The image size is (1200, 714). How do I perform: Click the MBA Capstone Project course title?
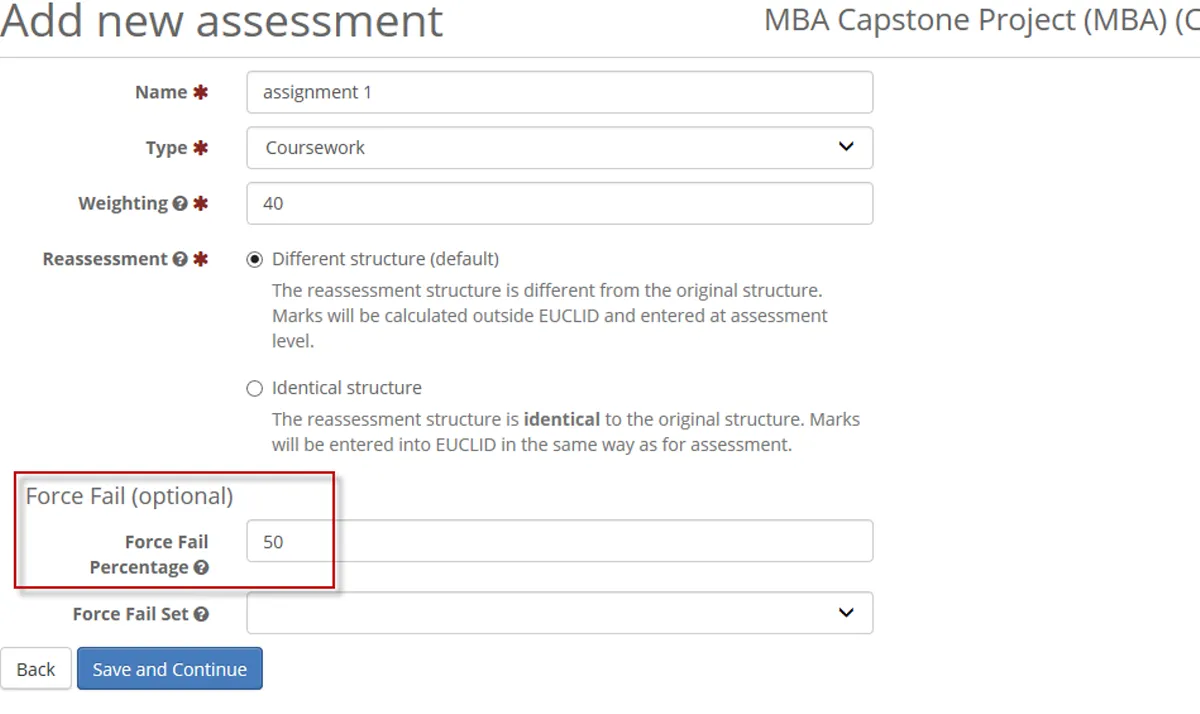980,20
